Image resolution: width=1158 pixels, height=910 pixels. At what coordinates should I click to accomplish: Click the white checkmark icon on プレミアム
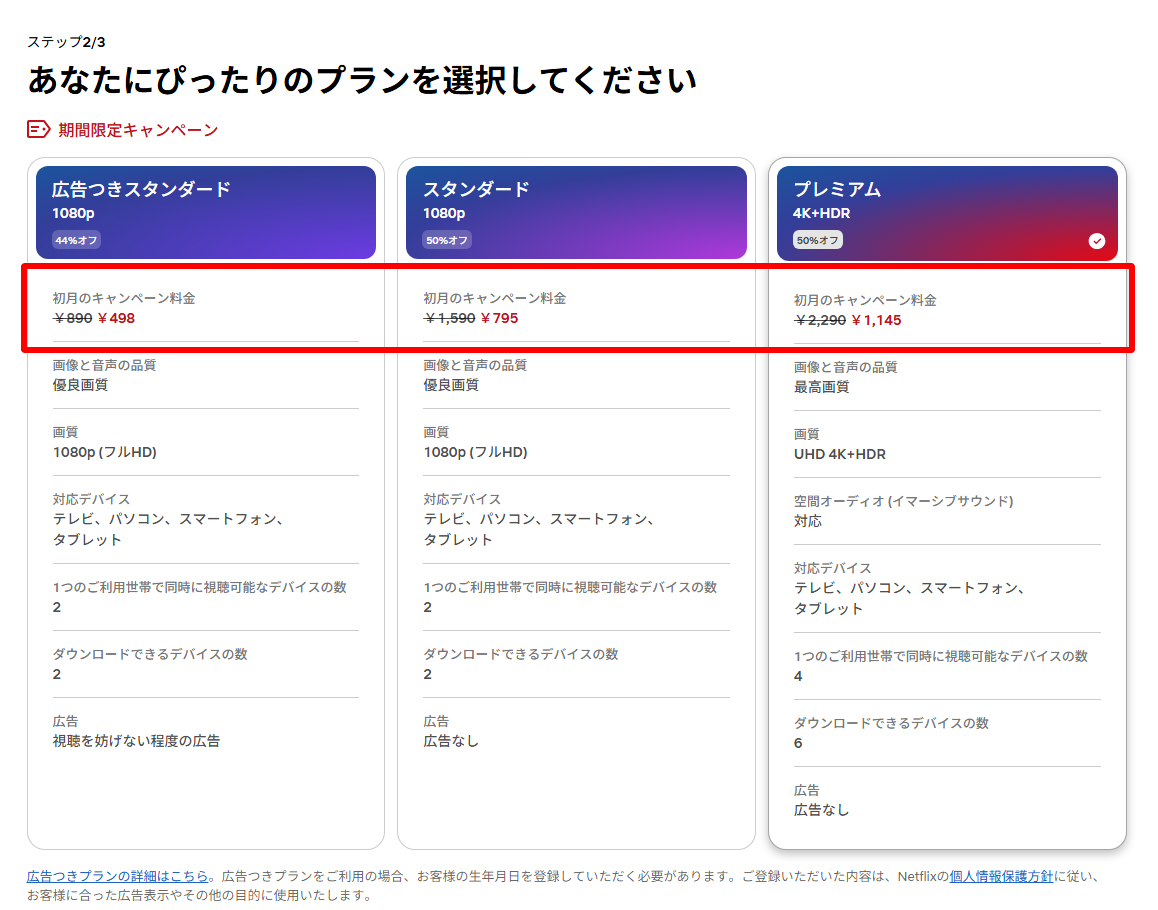(x=1096, y=241)
